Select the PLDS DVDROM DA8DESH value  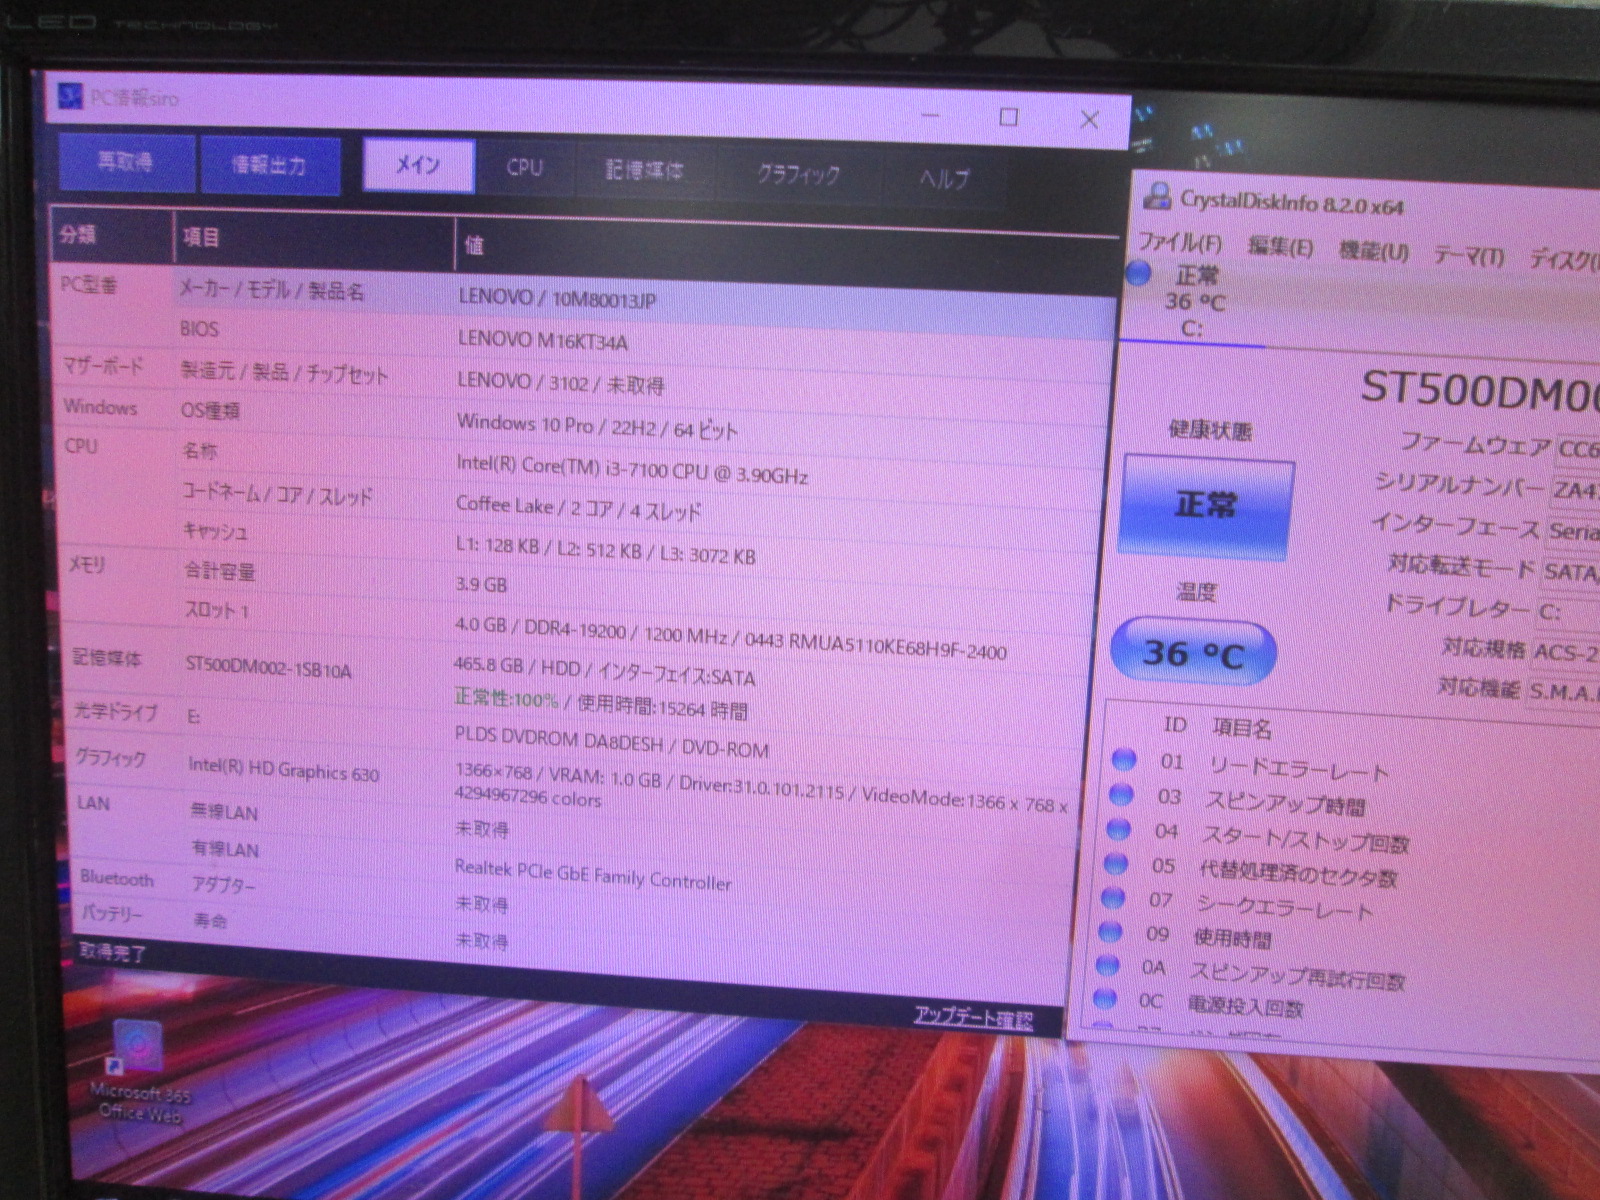[612, 742]
